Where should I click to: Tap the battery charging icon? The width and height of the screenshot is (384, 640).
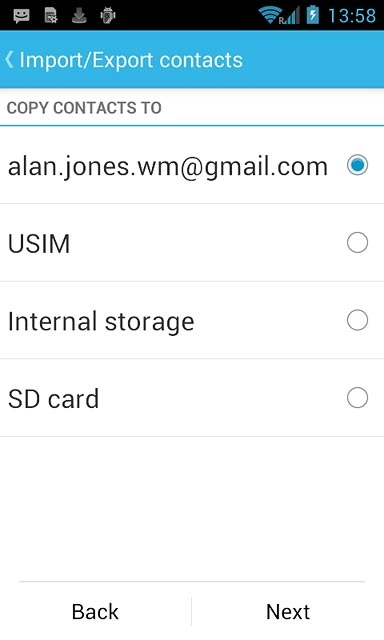[x=313, y=15]
